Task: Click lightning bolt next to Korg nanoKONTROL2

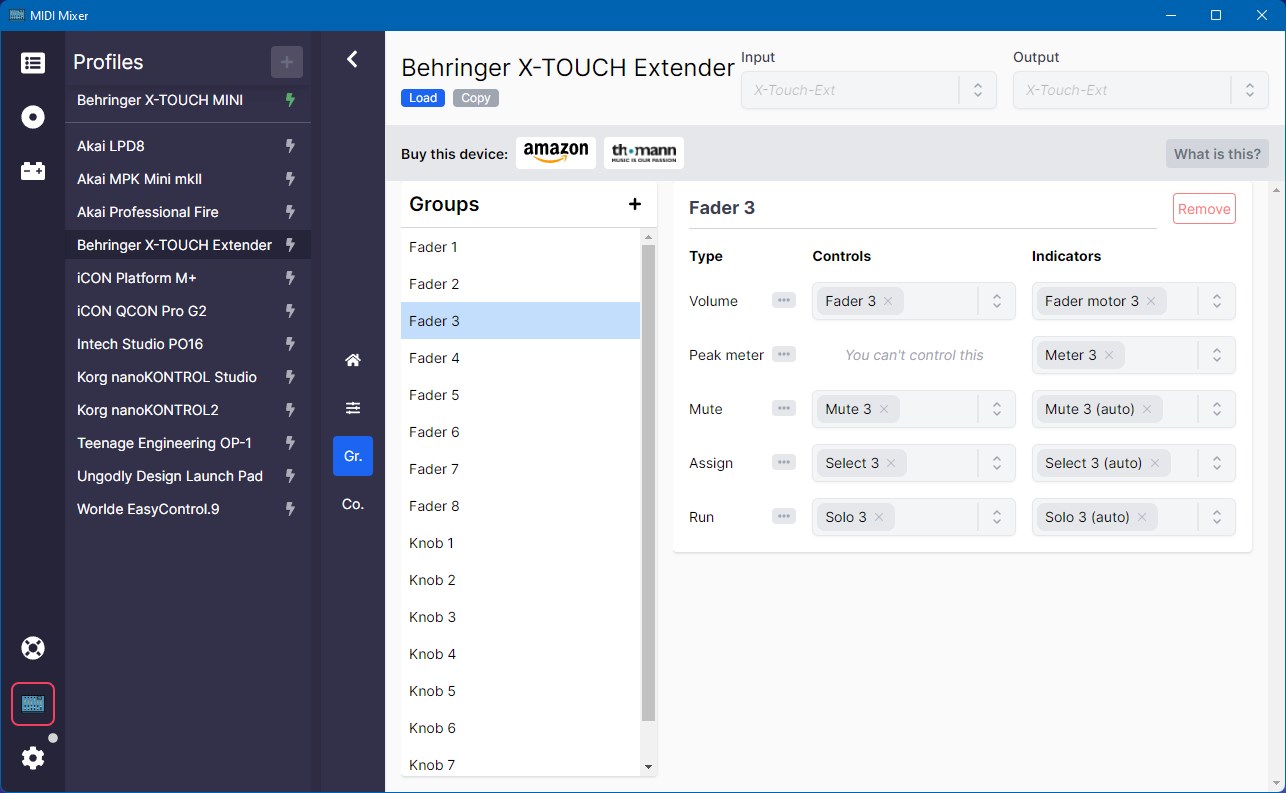Action: point(290,410)
